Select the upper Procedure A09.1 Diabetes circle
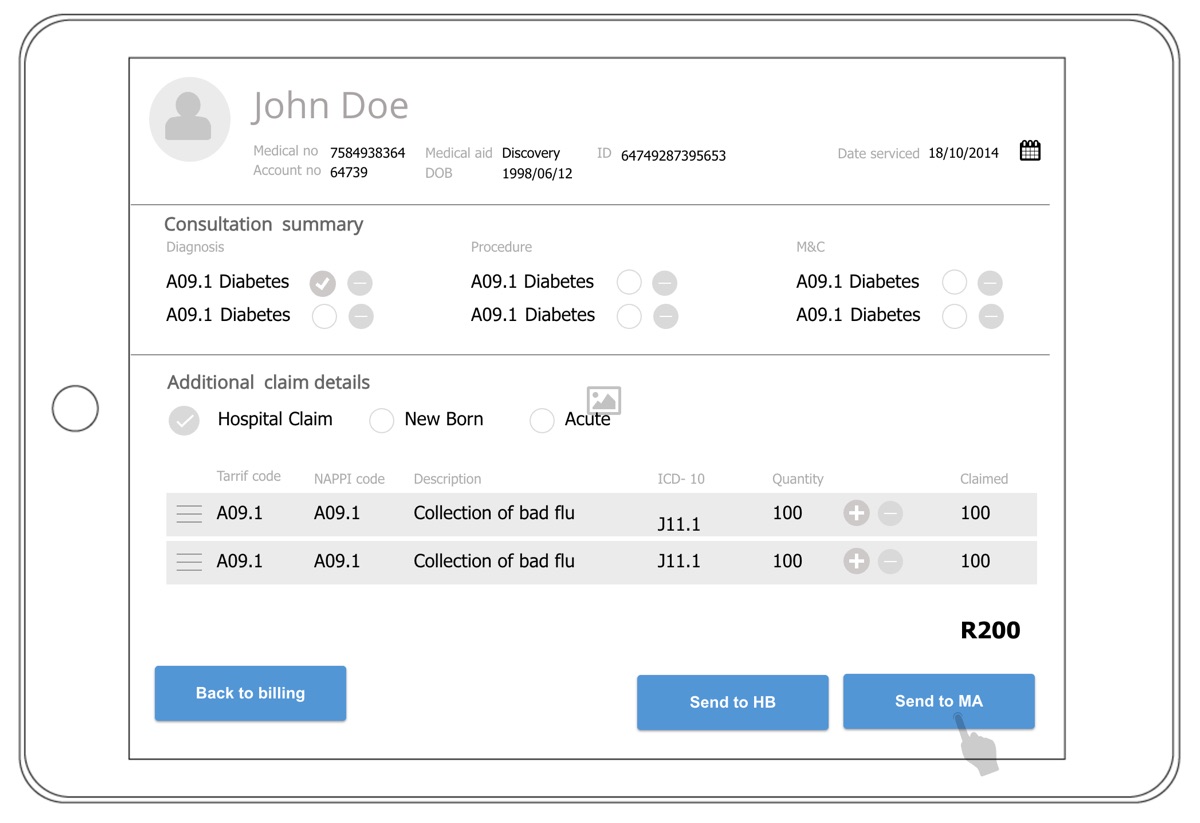 [629, 283]
